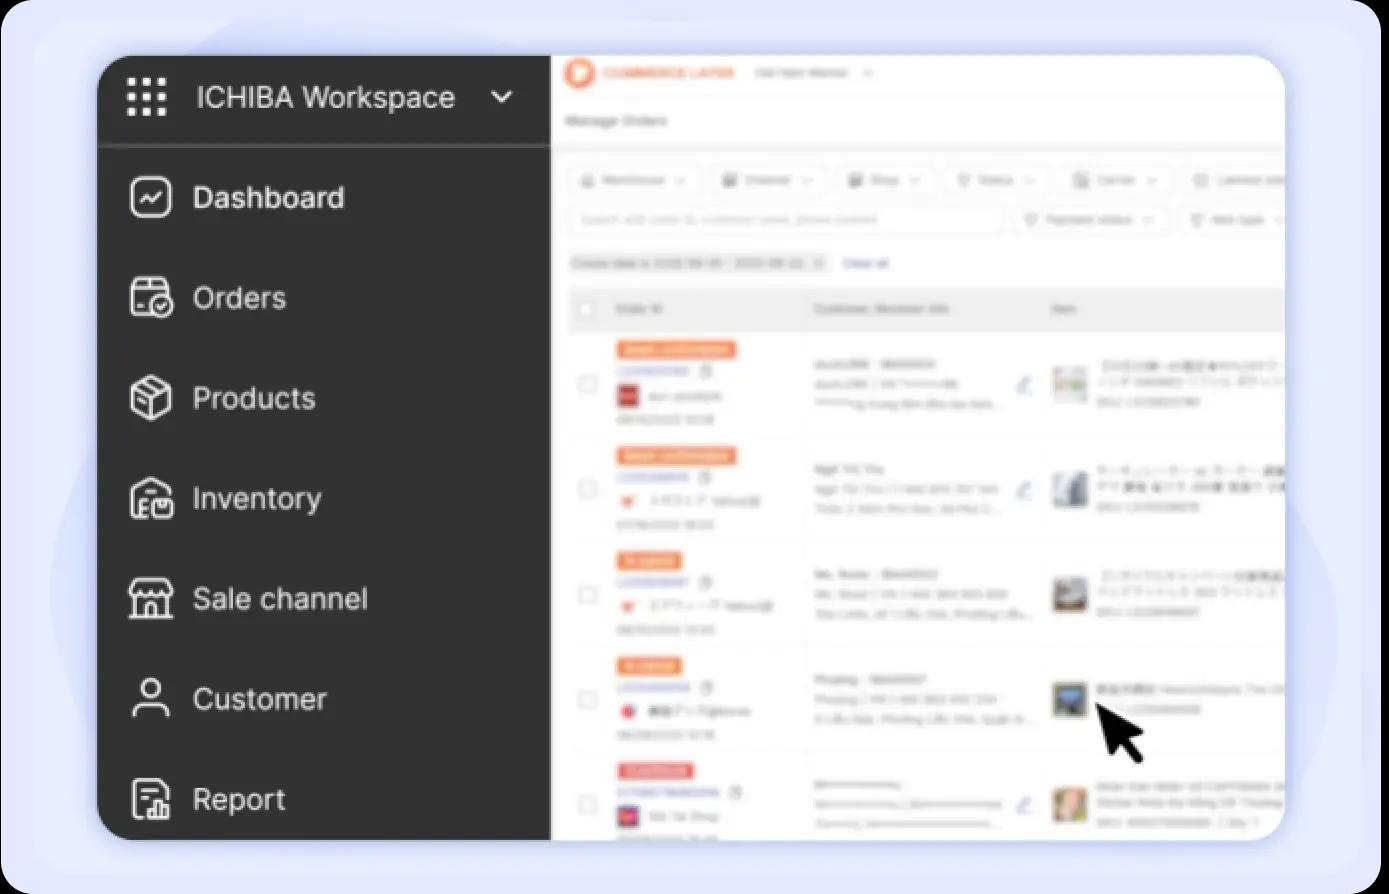1389x894 pixels.
Task: Open the Warehouse filter dropdown
Action: 634,180
